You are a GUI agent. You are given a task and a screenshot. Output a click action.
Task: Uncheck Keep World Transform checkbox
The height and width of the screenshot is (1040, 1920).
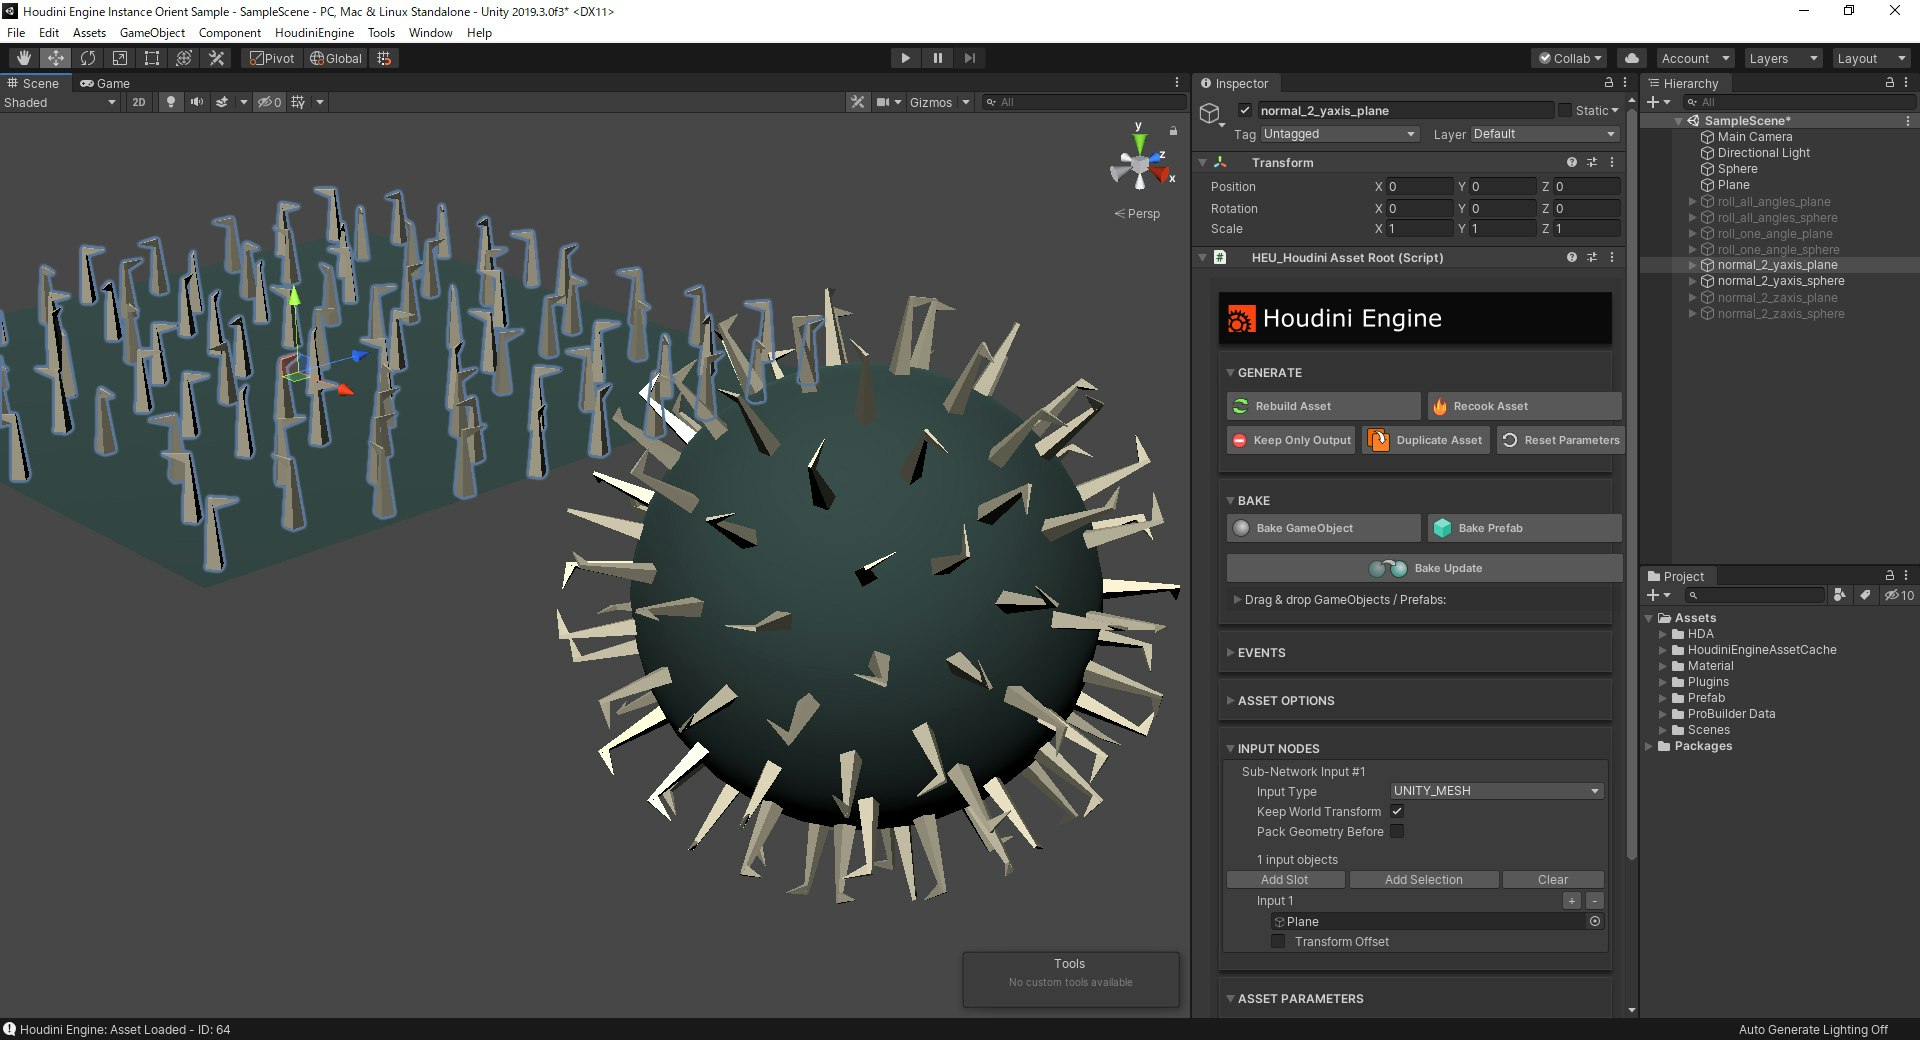coord(1397,811)
